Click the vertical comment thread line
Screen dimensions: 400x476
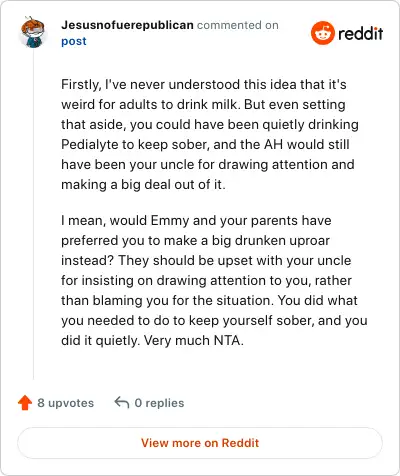tap(33, 213)
